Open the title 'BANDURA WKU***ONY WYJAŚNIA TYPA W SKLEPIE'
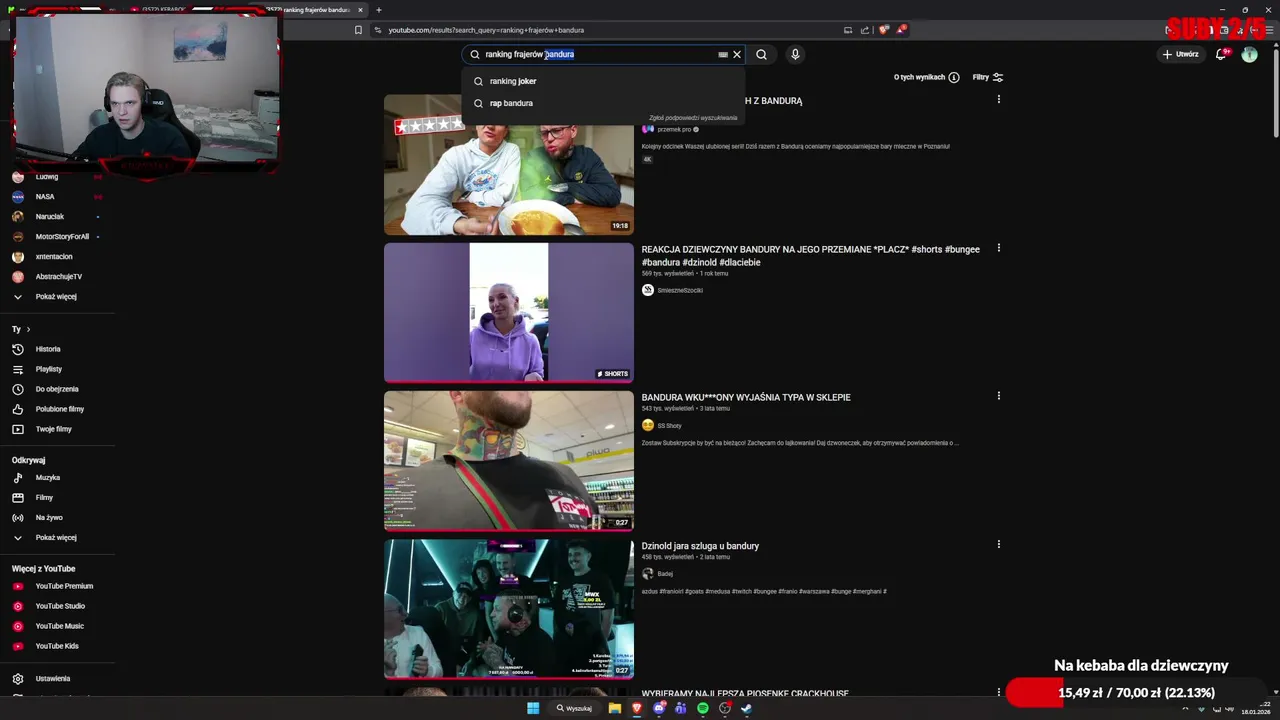The height and width of the screenshot is (720, 1280). tap(746, 397)
